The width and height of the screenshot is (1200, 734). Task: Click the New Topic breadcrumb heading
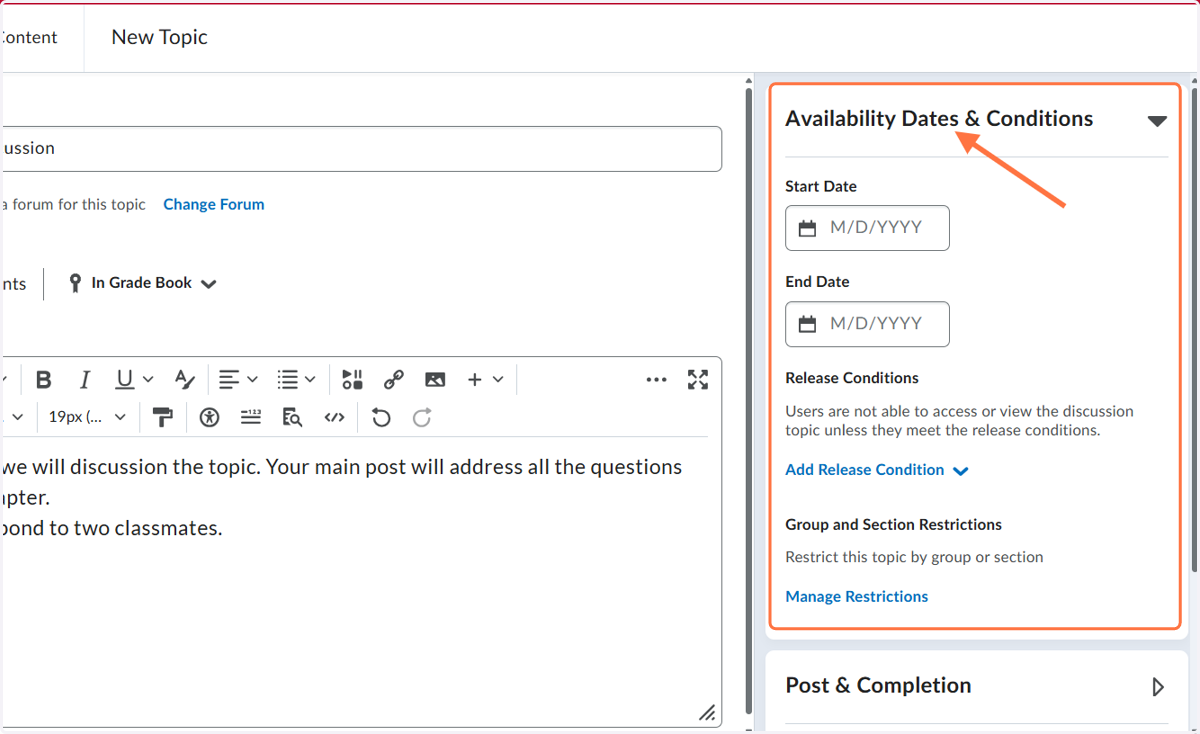(160, 37)
